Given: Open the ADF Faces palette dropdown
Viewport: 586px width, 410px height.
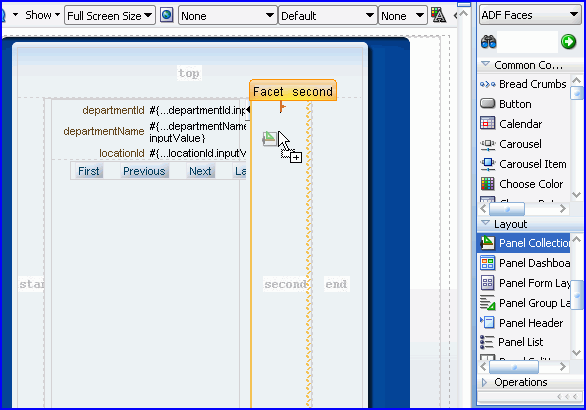Looking at the screenshot, I should pyautogui.click(x=530, y=15).
